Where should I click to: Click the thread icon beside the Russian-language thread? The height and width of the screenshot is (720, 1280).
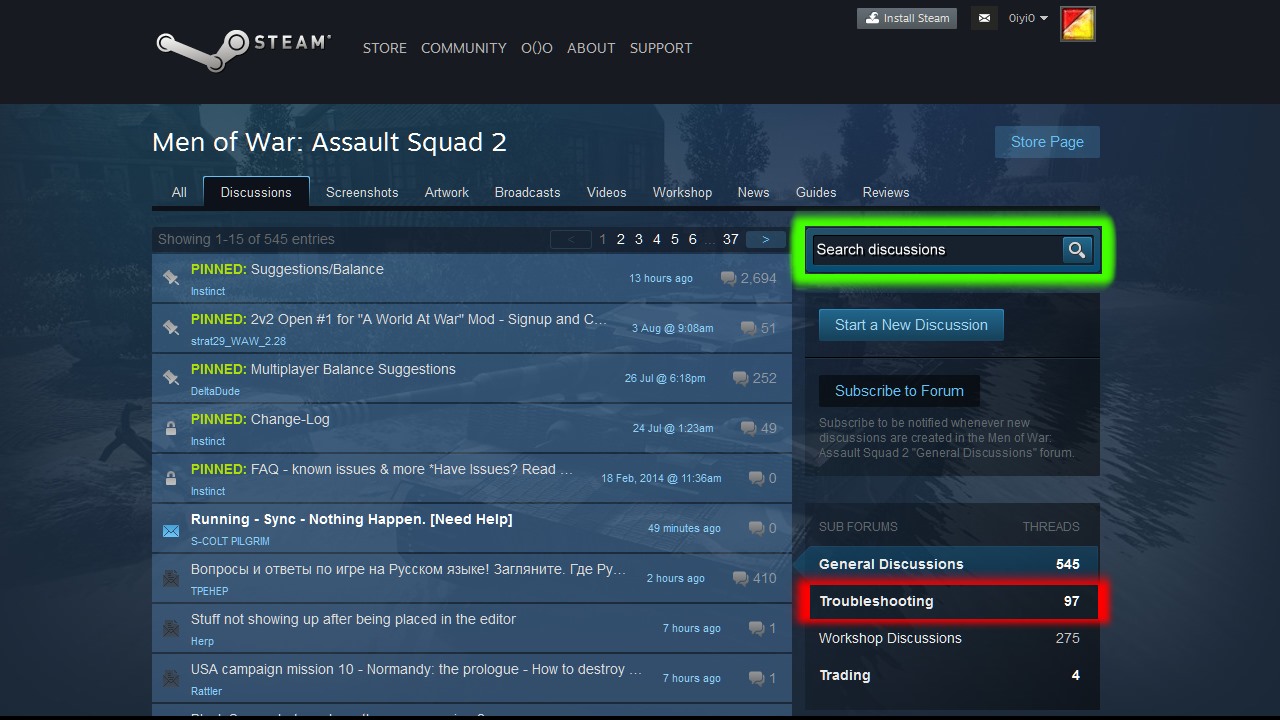(171, 578)
